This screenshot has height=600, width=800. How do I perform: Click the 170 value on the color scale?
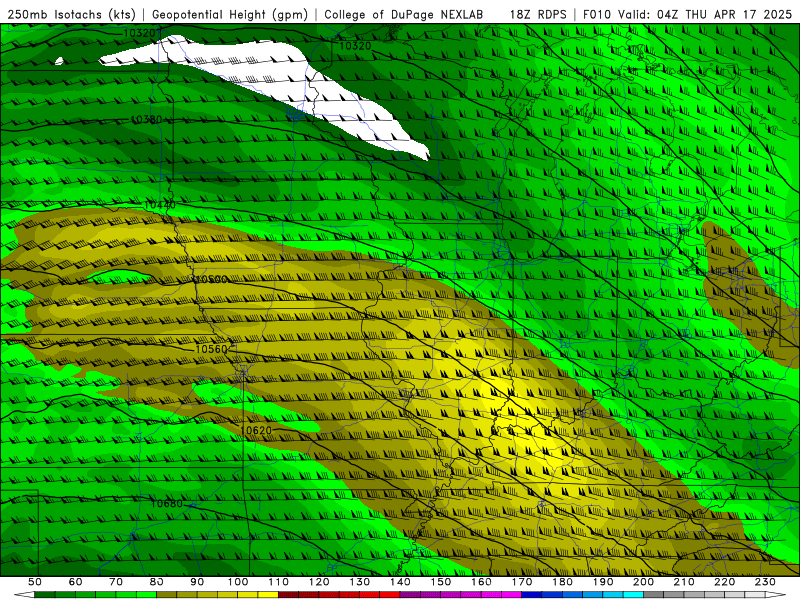point(522,582)
